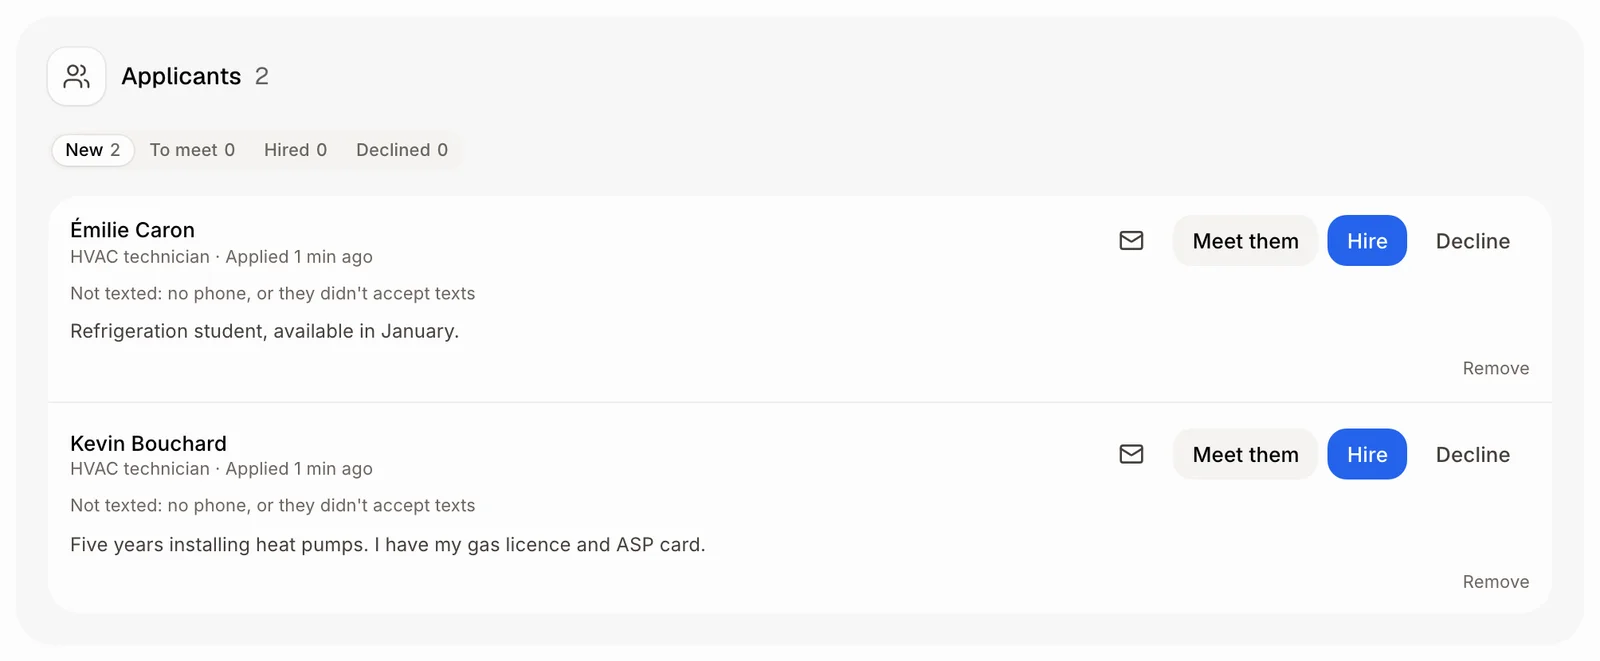Select Émilie's refrigeration student note
This screenshot has height=661, width=1600.
[265, 331]
